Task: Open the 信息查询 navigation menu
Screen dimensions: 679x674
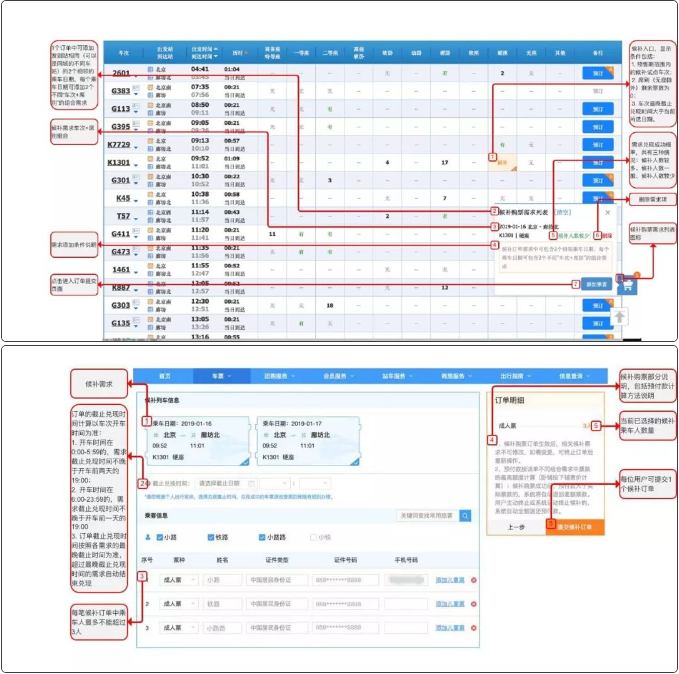Action: [575, 376]
